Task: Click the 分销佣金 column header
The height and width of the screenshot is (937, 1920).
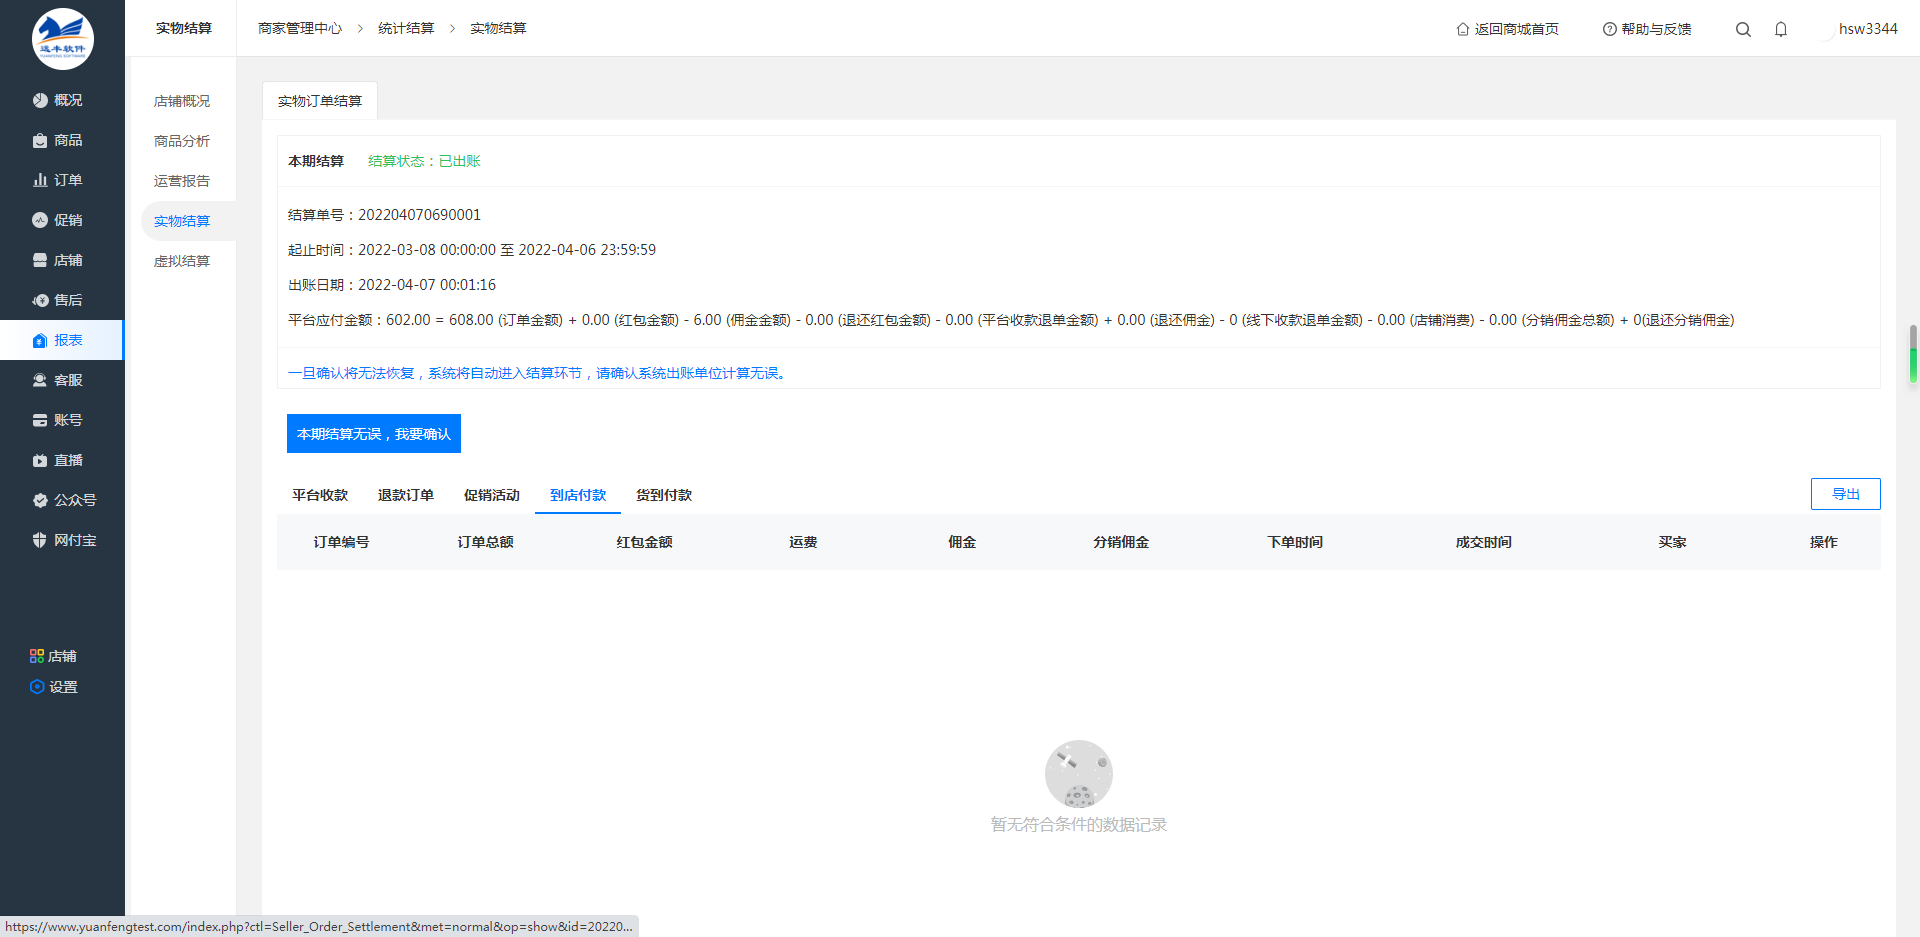Action: click(1121, 542)
